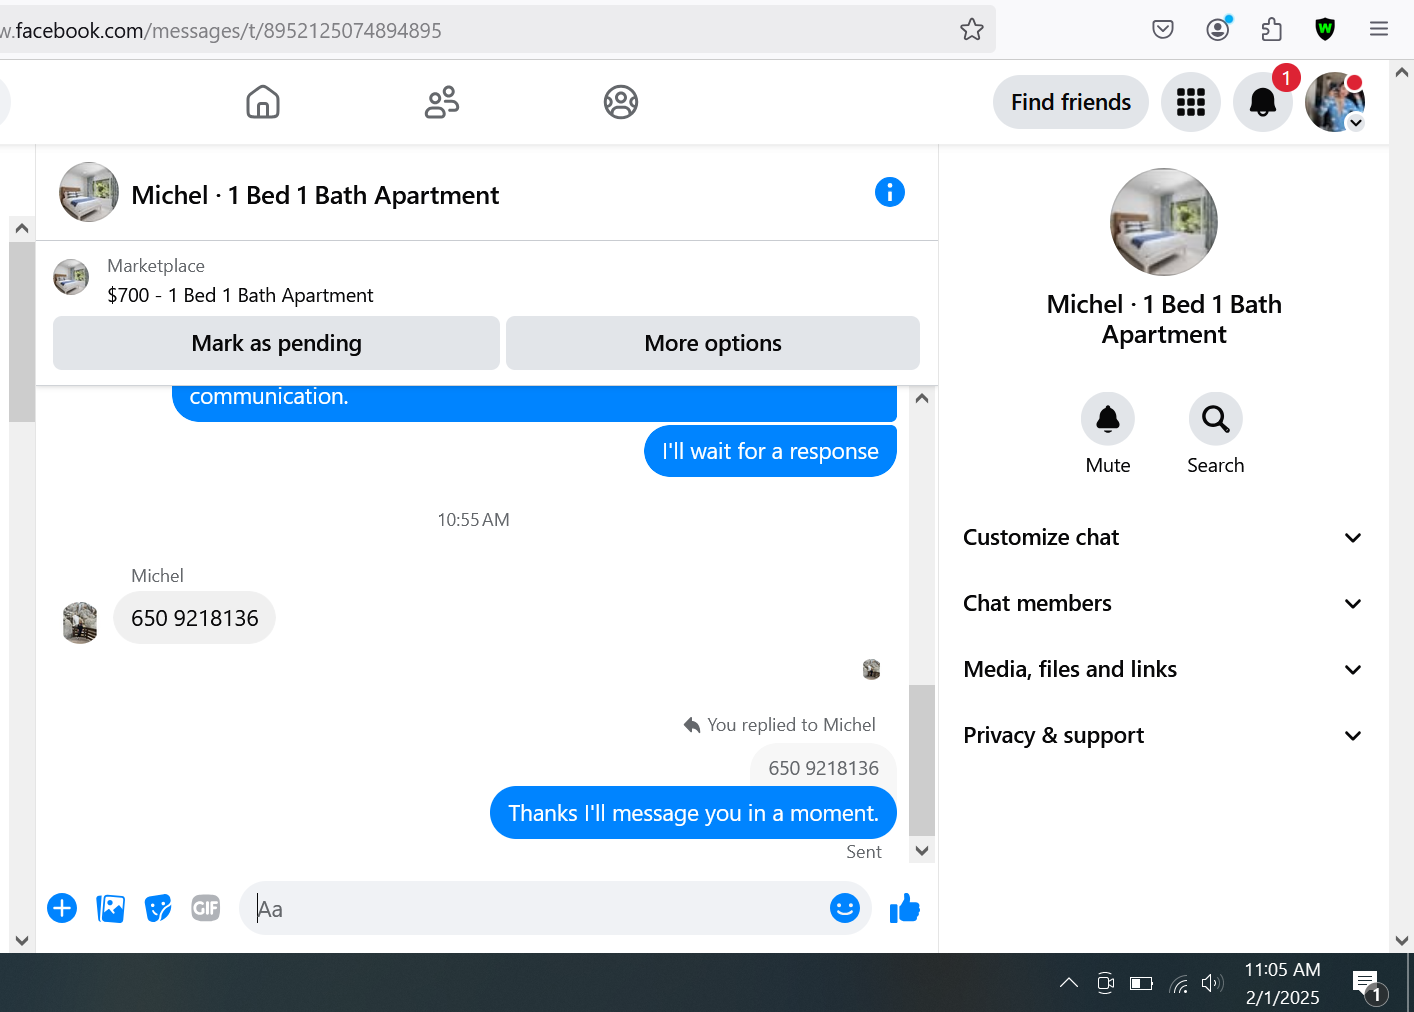
Task: Open Wi-Fi network tray icon
Action: point(1179,984)
